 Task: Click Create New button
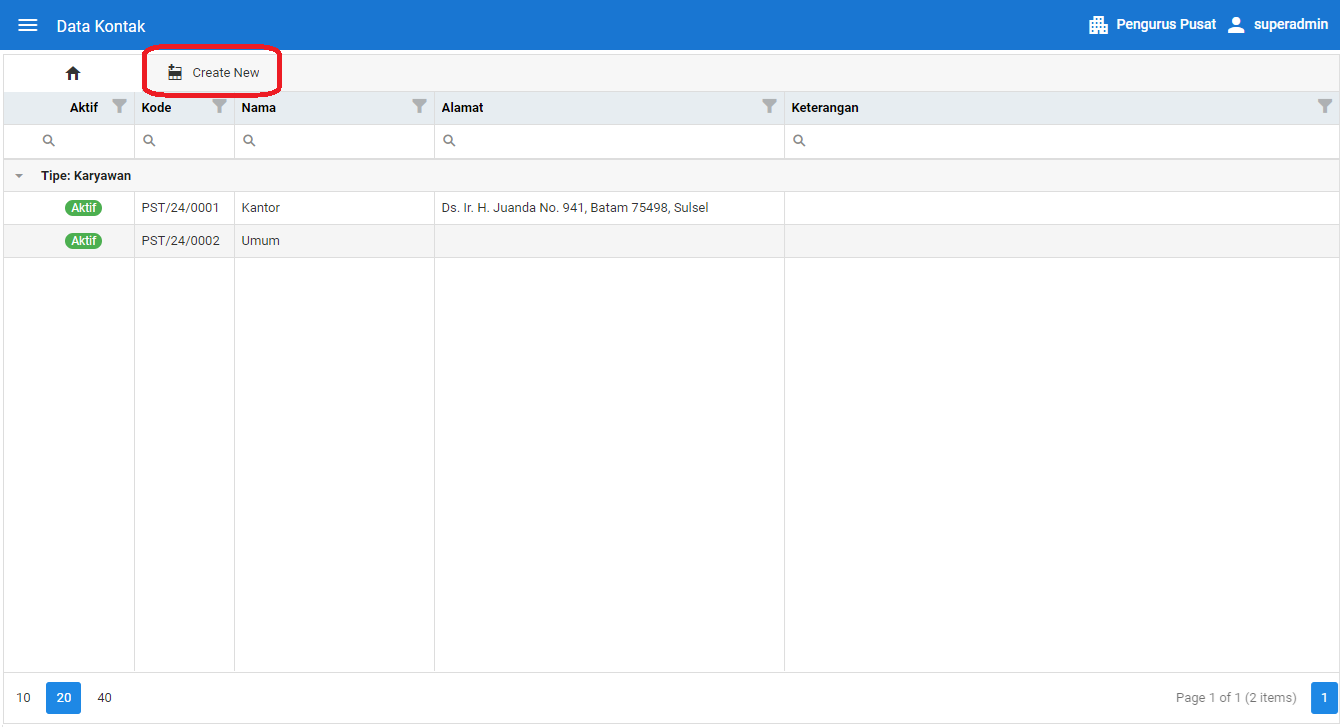(213, 73)
